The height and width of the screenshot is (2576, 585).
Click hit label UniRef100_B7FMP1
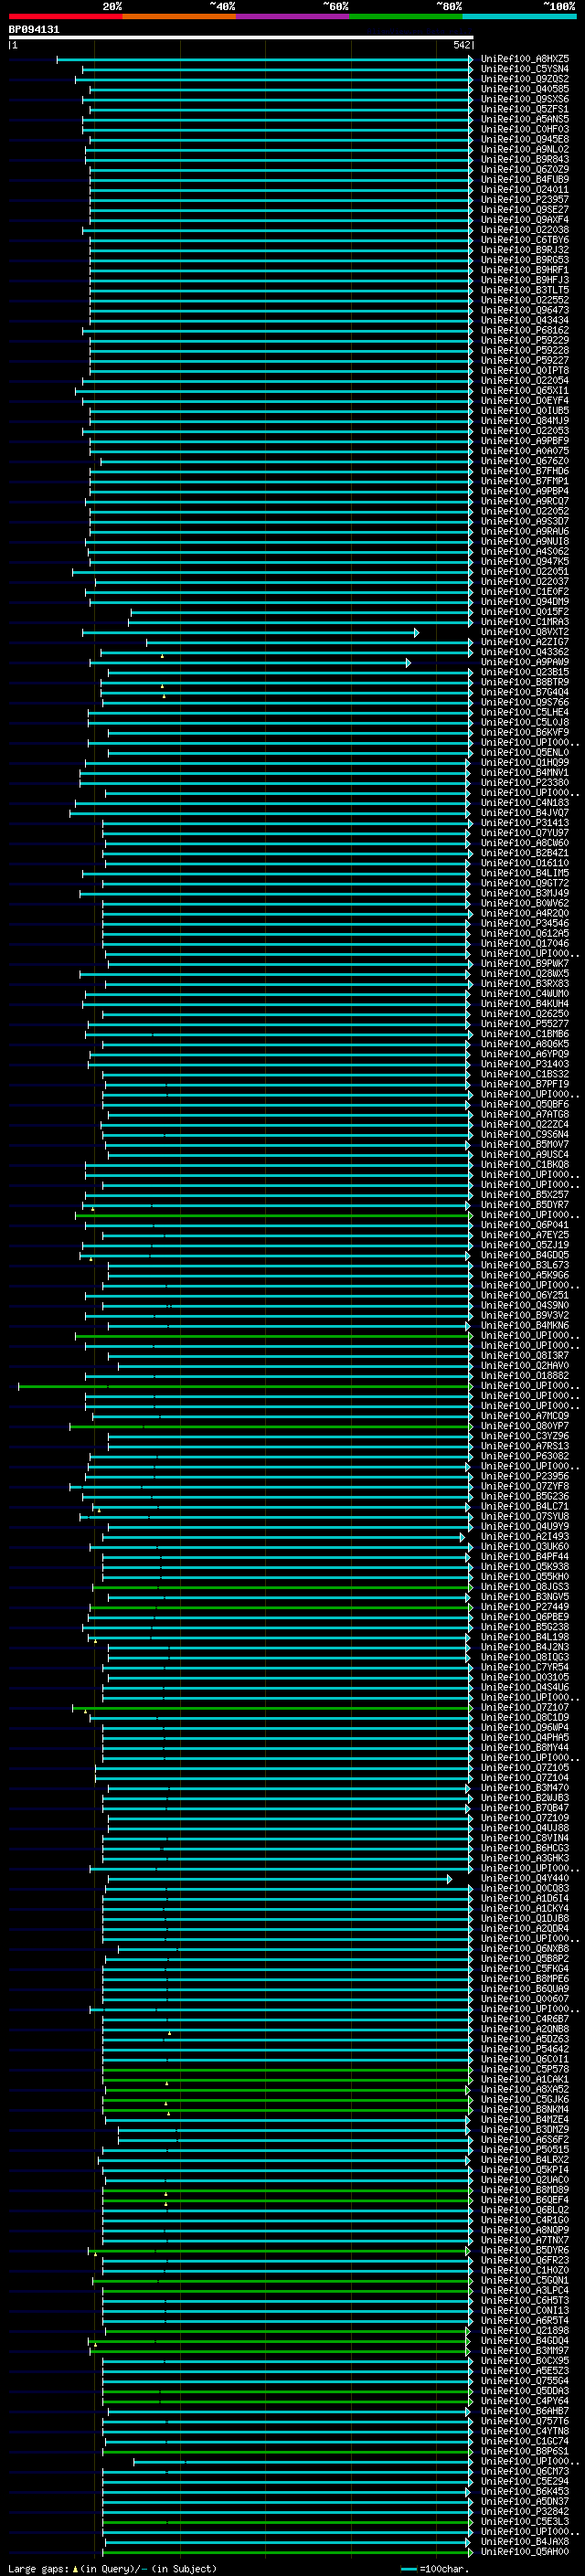tap(525, 481)
